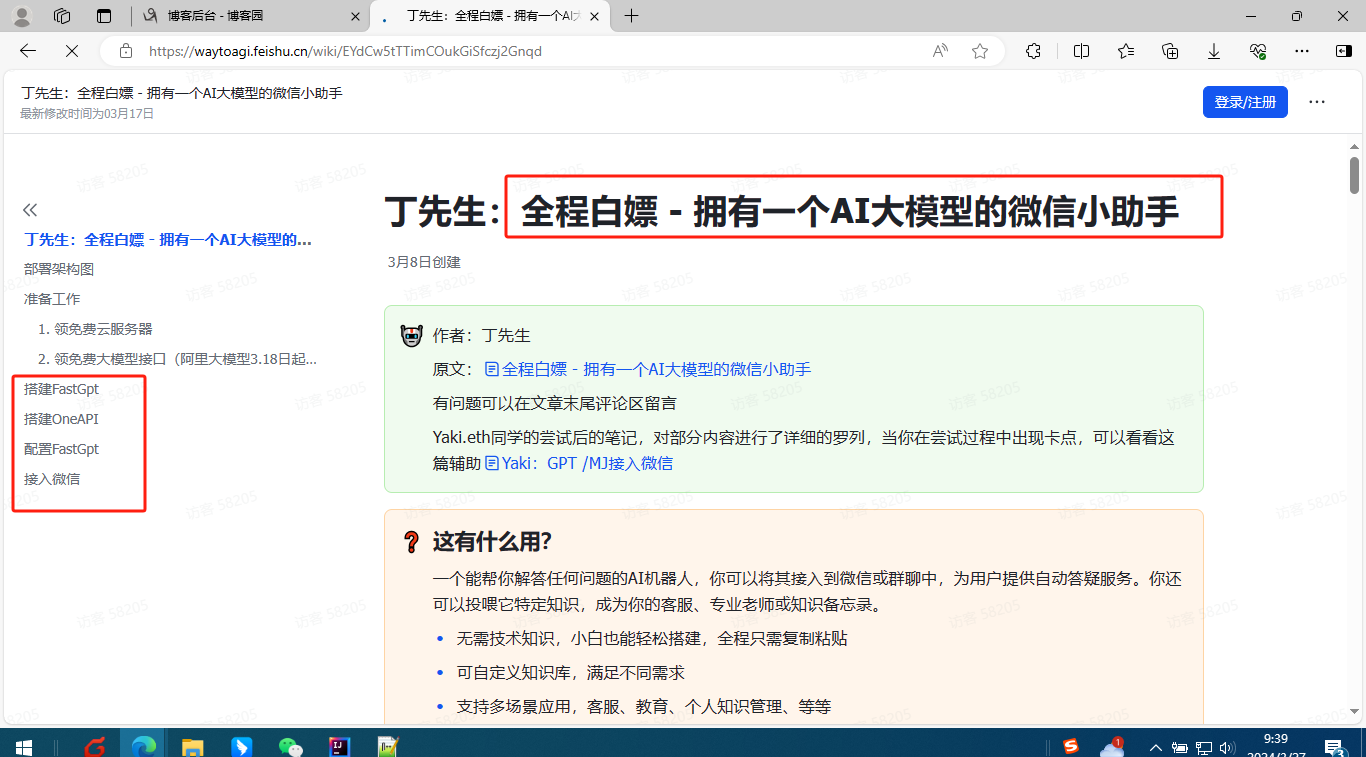
Task: Close the 博客后台 - 博客园 tab
Action: (x=355, y=16)
